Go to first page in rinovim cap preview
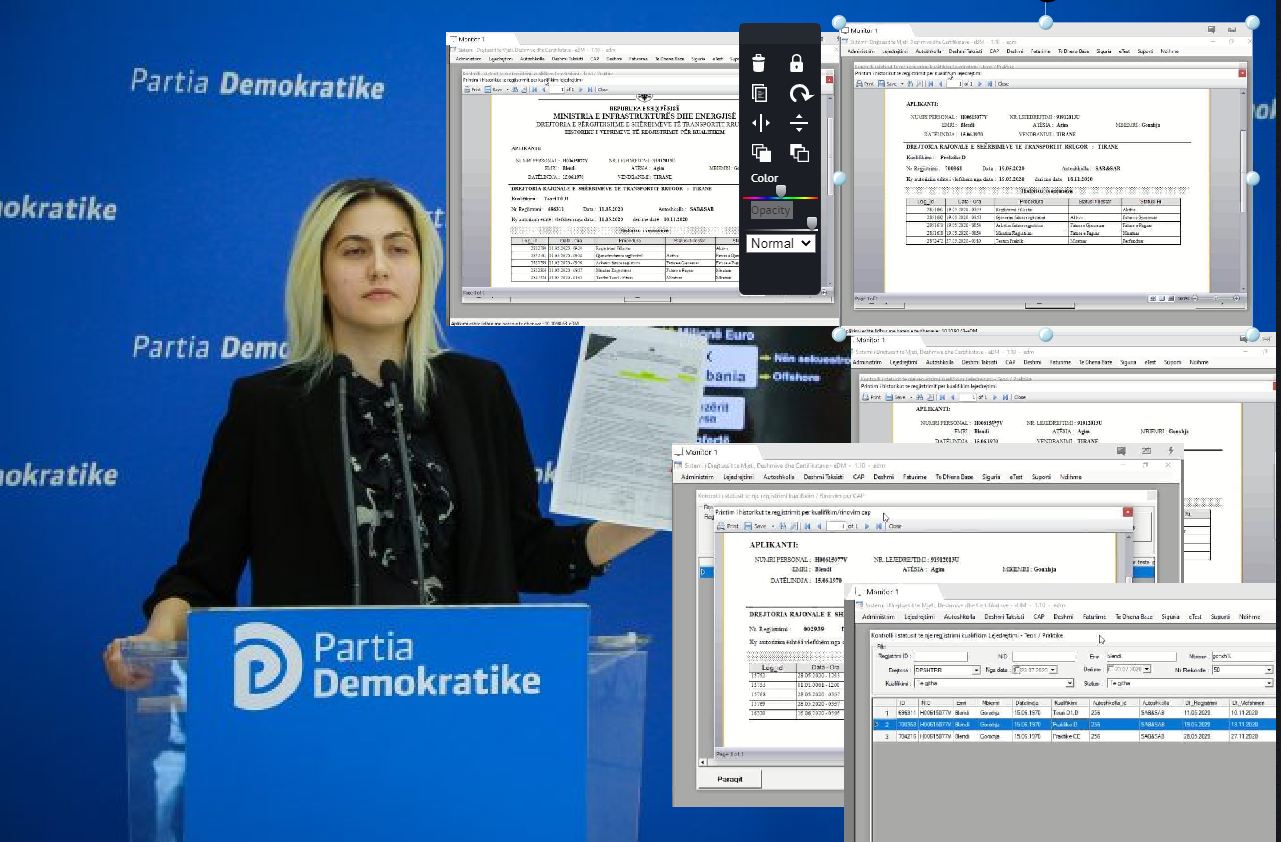The image size is (1281, 842). tap(807, 526)
